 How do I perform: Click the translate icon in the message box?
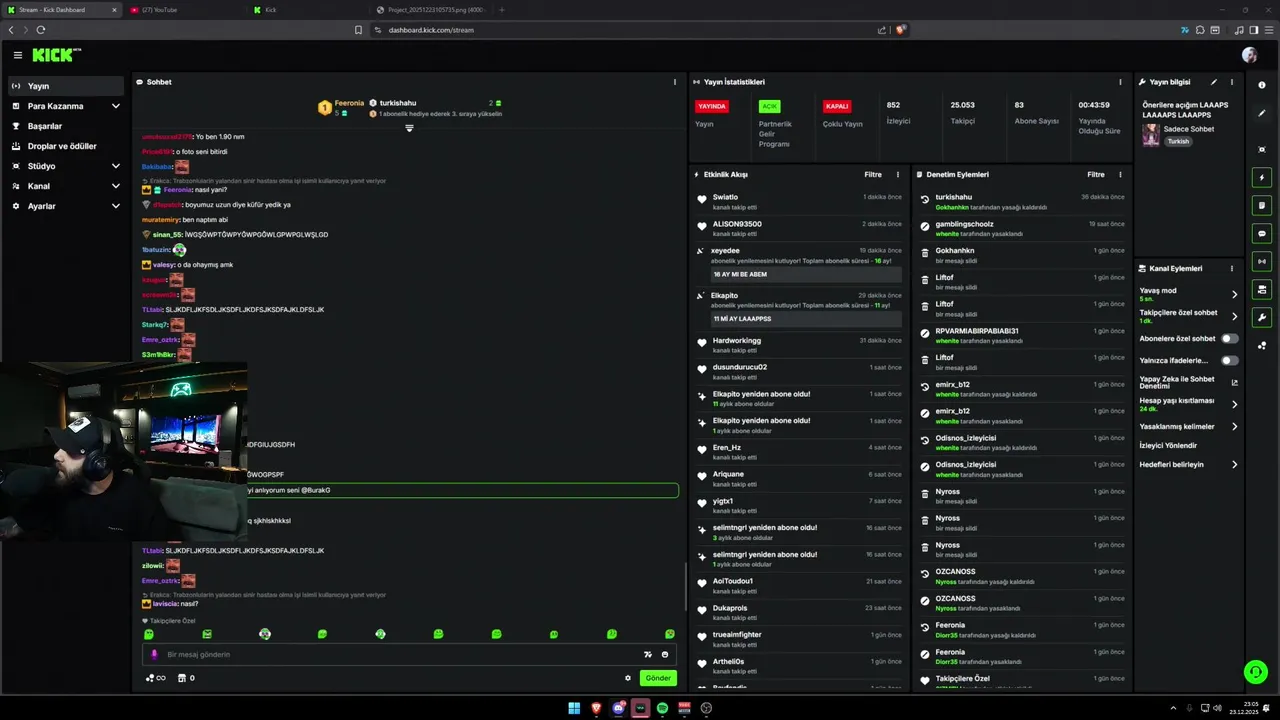click(x=647, y=654)
